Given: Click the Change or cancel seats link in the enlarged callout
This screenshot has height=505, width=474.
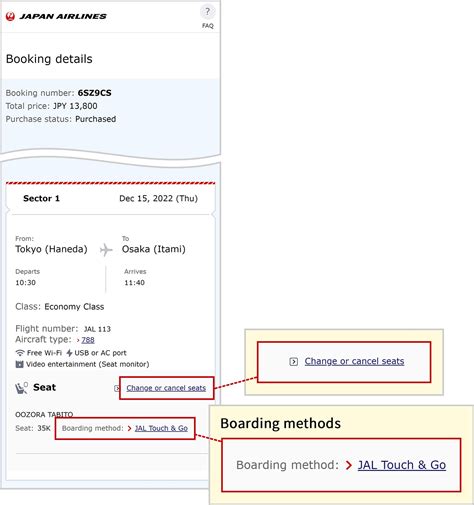Looking at the screenshot, I should pyautogui.click(x=354, y=361).
